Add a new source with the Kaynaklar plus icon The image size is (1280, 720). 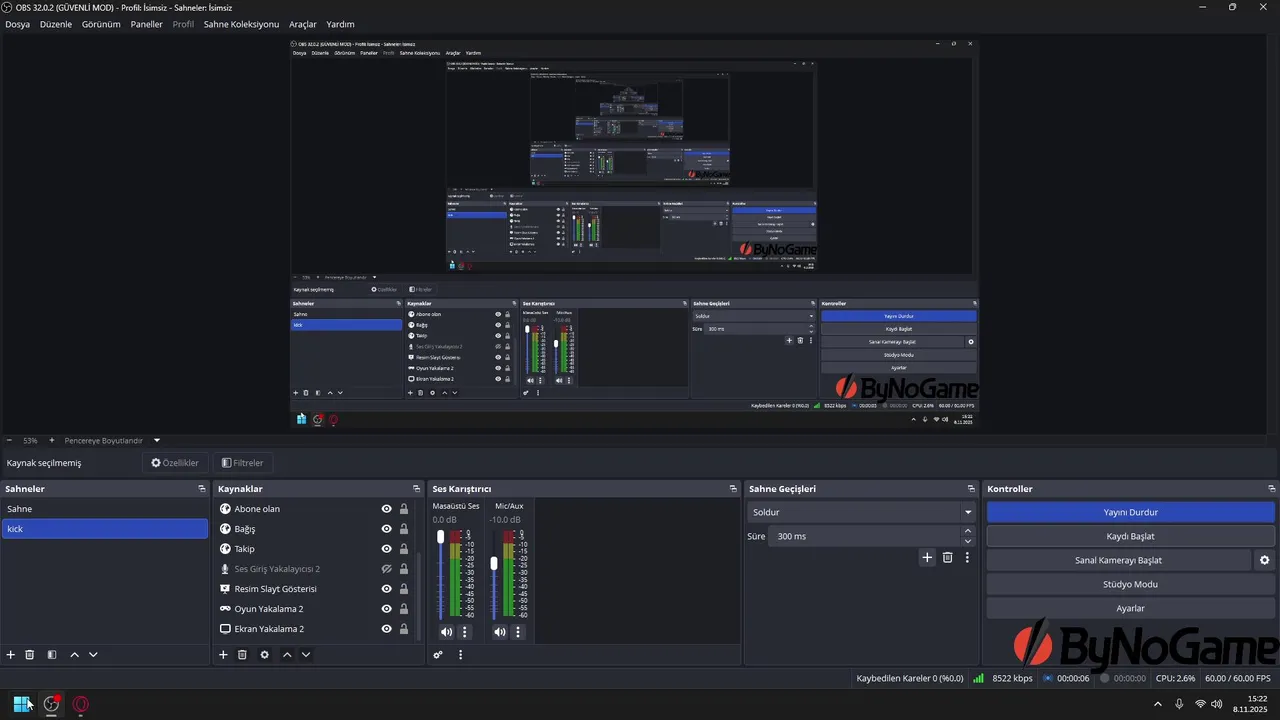pyautogui.click(x=223, y=655)
